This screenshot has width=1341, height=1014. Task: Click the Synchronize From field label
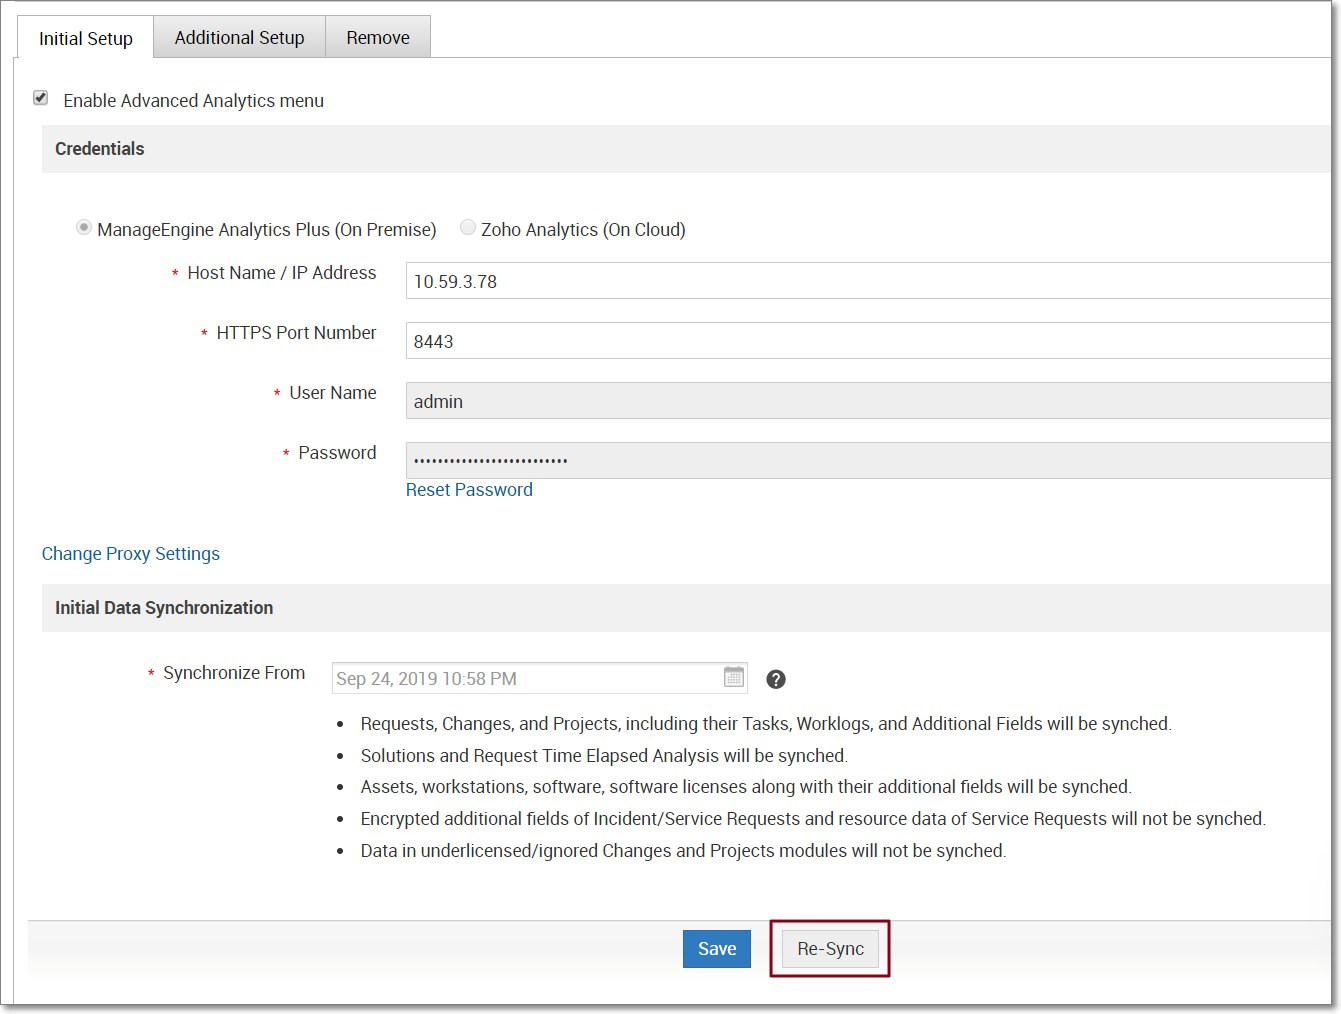coord(234,673)
